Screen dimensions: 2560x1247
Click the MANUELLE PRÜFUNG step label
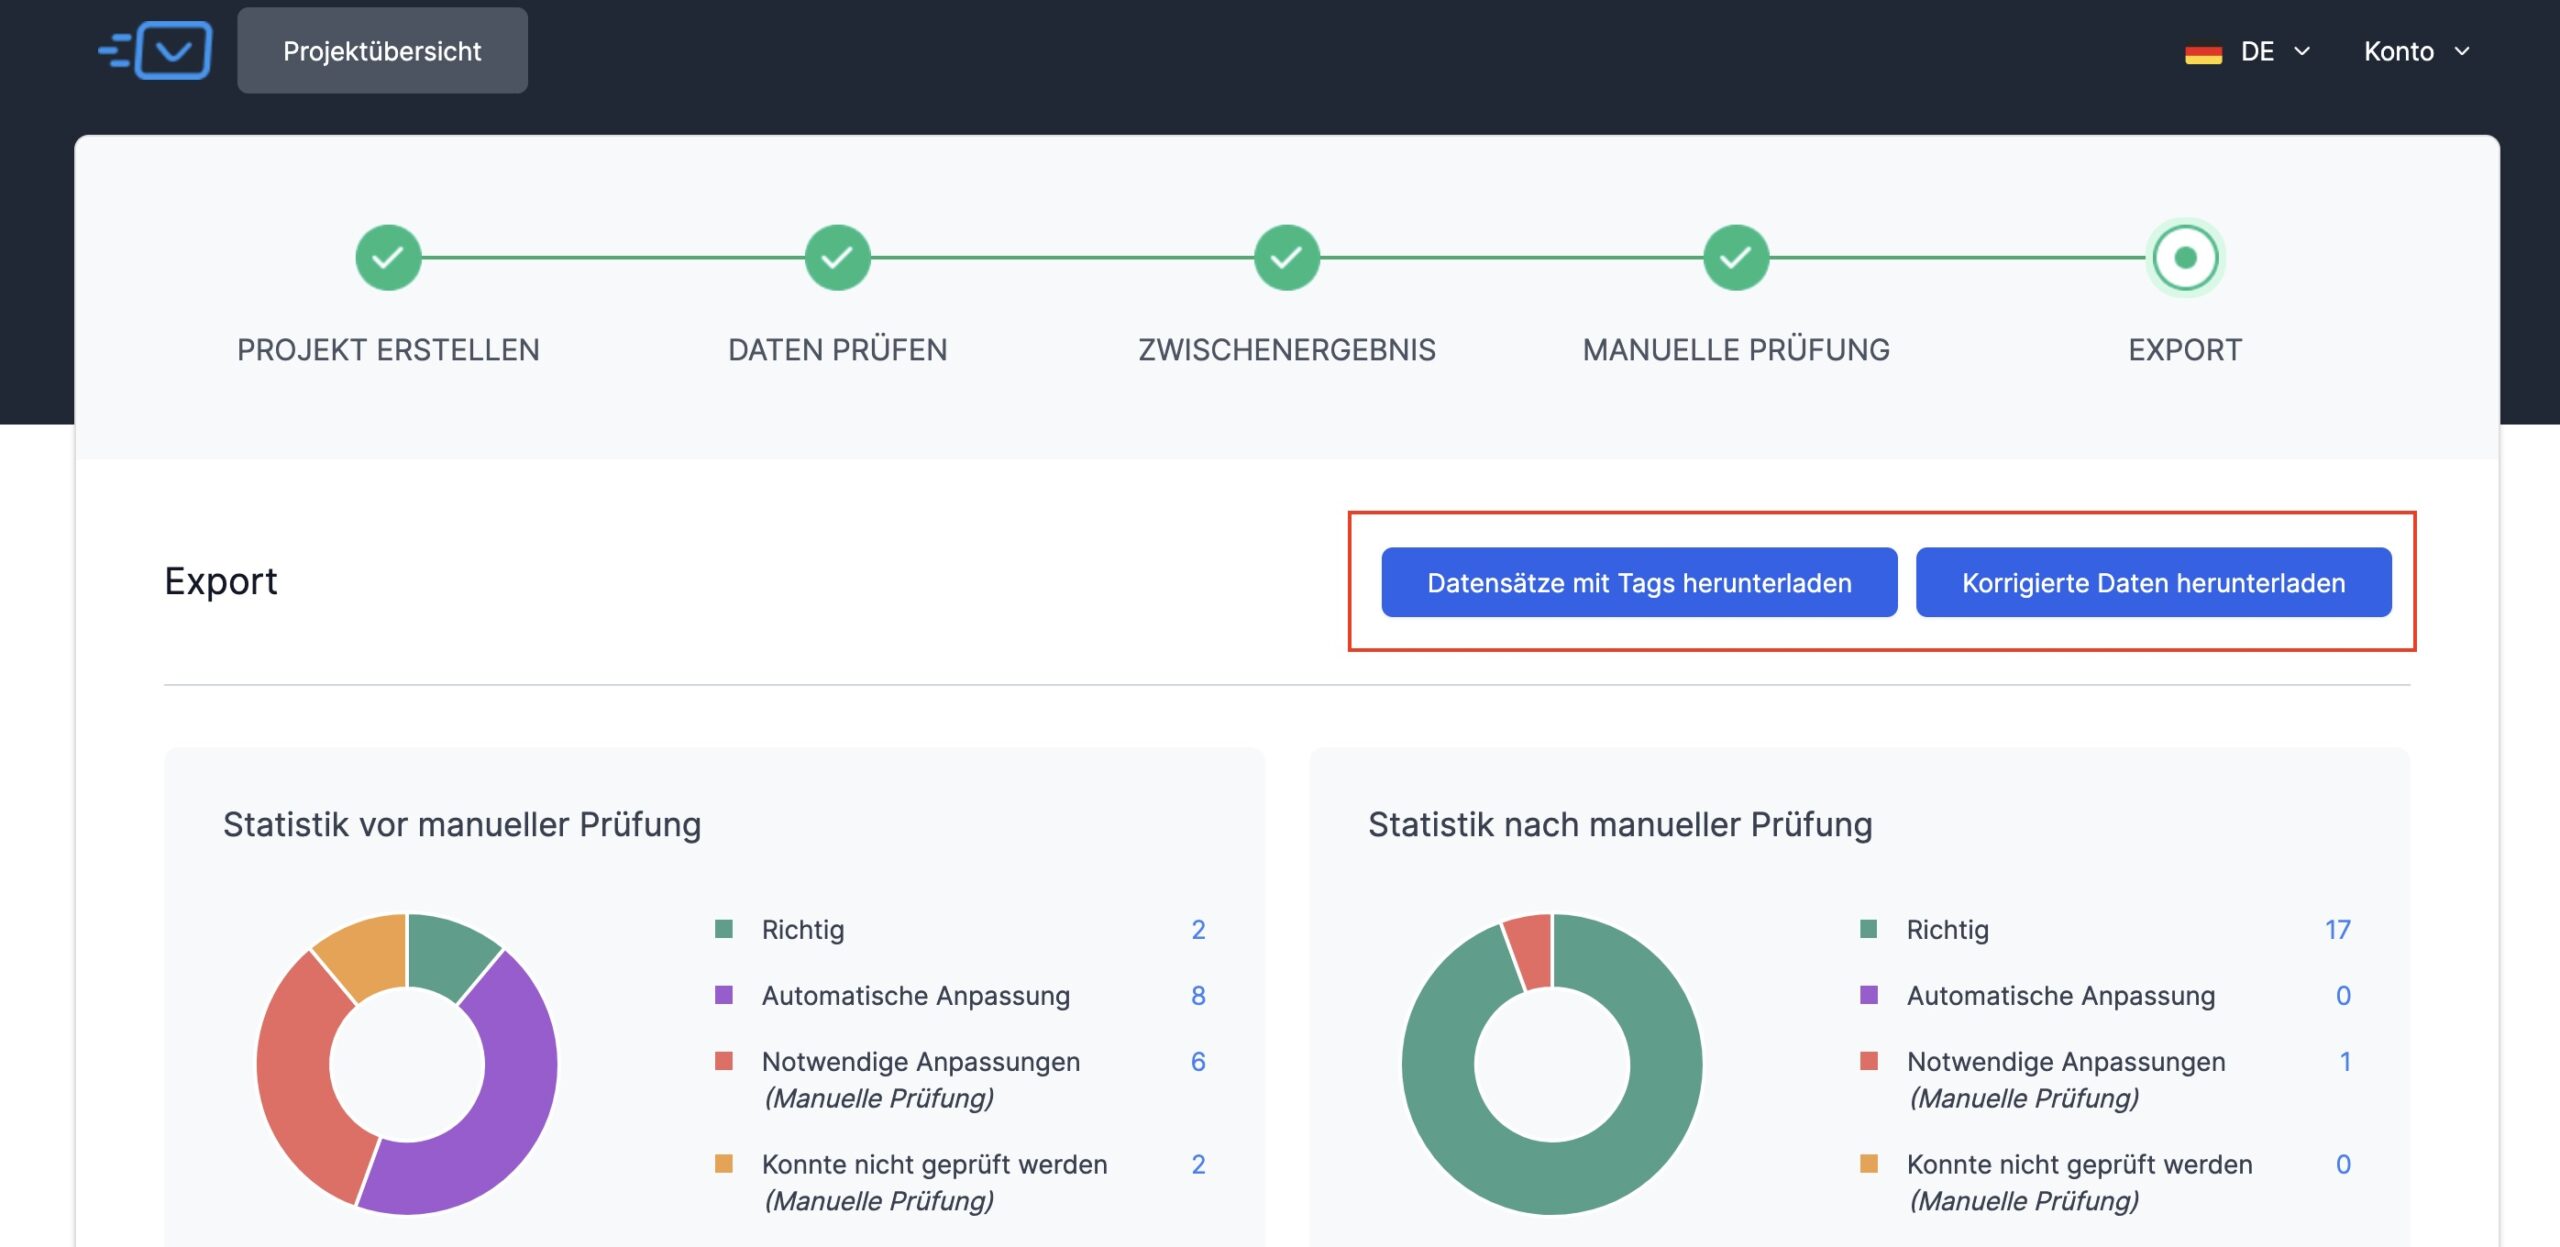pyautogui.click(x=1736, y=350)
